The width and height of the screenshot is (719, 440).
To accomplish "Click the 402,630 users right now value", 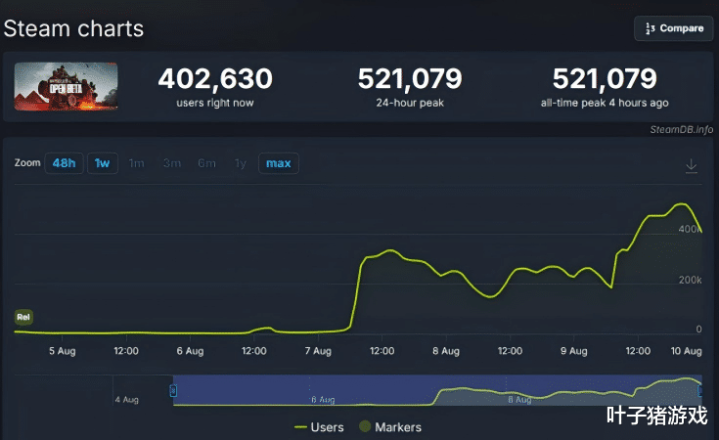I will pos(215,78).
